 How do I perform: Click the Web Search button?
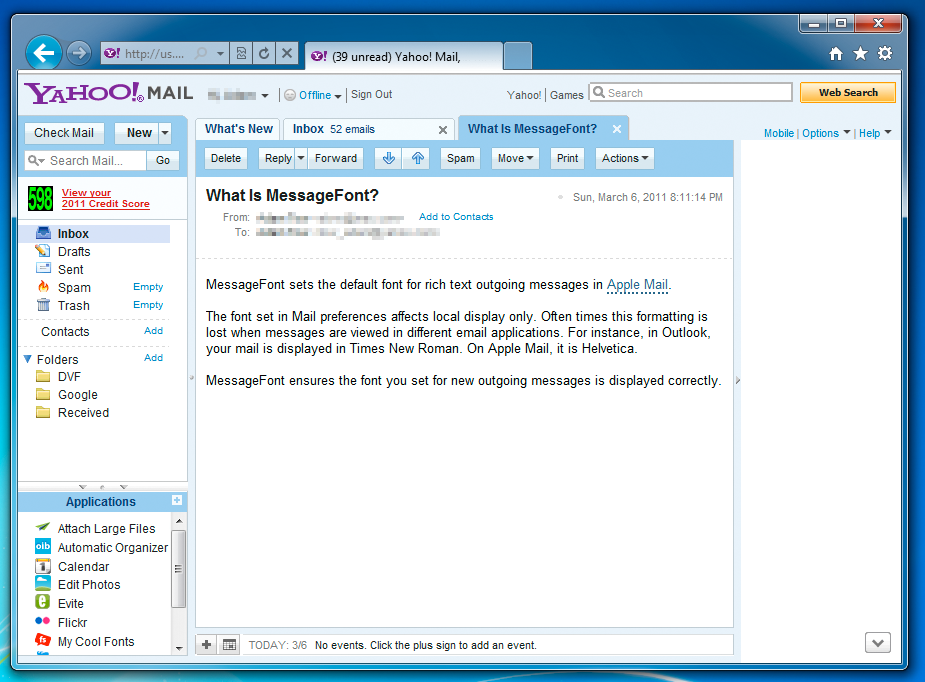coord(848,93)
